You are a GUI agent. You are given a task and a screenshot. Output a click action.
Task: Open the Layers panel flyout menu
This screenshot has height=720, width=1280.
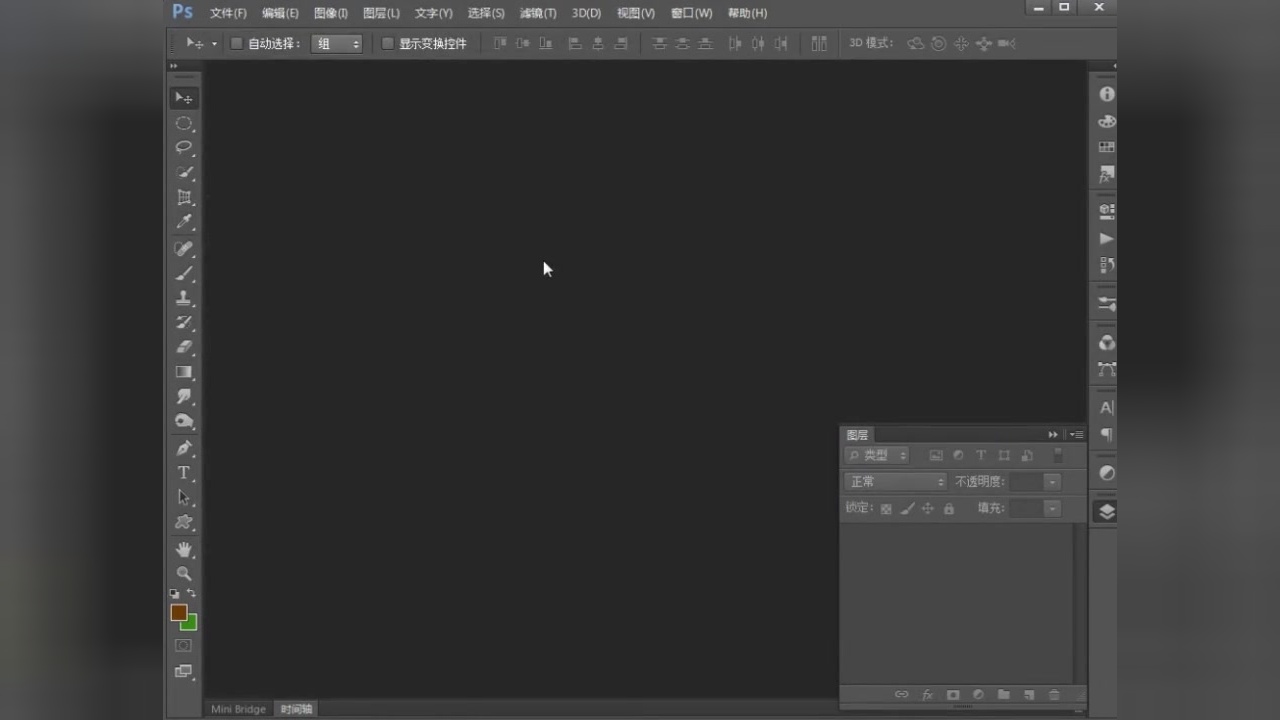(x=1076, y=435)
